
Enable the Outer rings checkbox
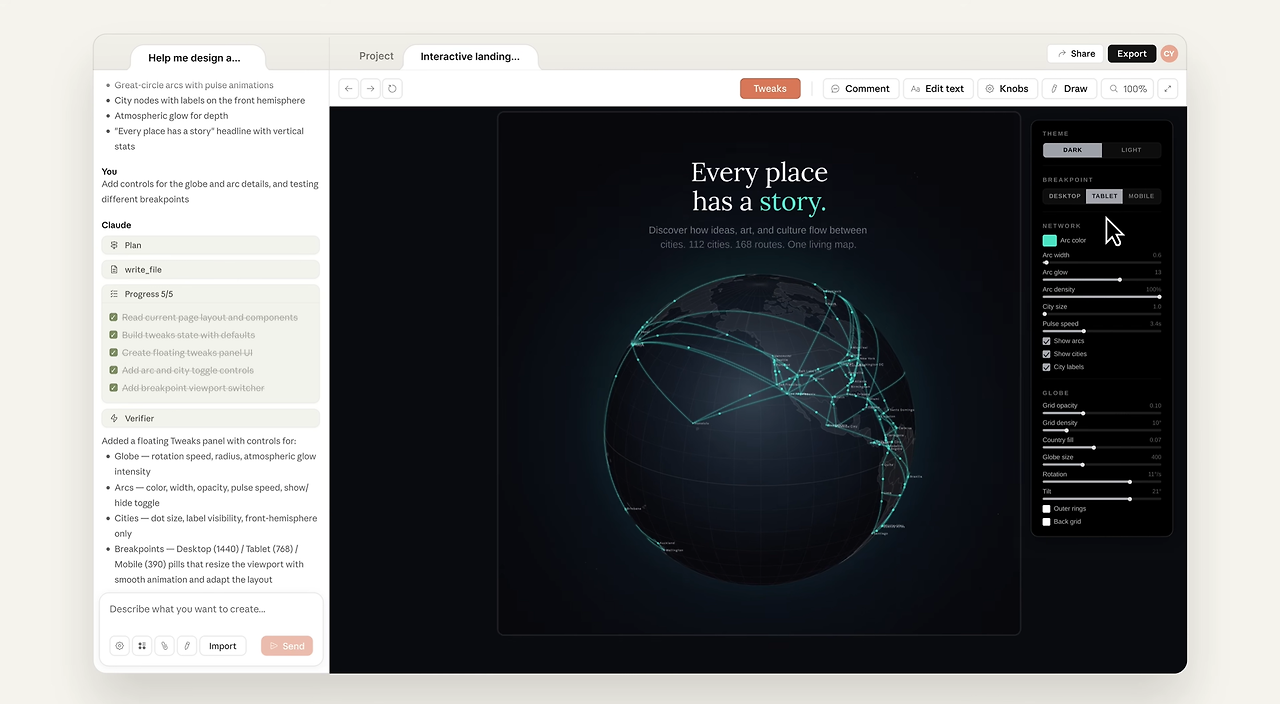(x=1047, y=509)
